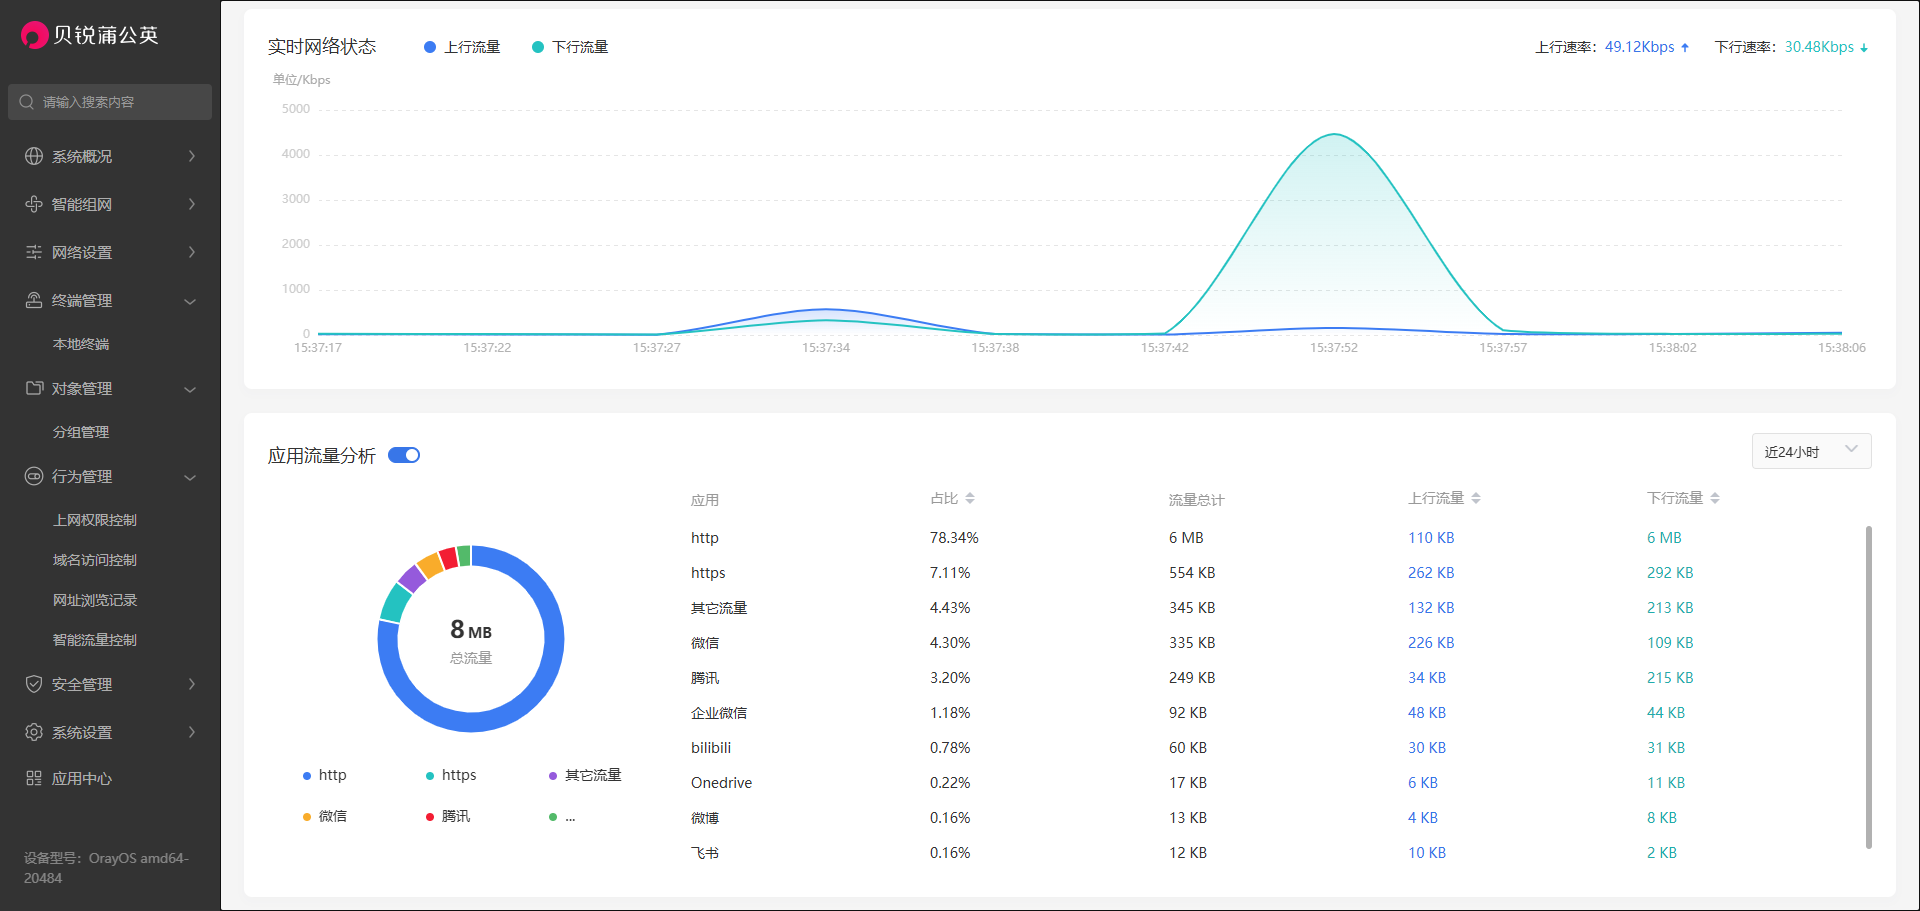The width and height of the screenshot is (1920, 911).
Task: Collapse 对象管理 menu chevron
Action: 190,389
